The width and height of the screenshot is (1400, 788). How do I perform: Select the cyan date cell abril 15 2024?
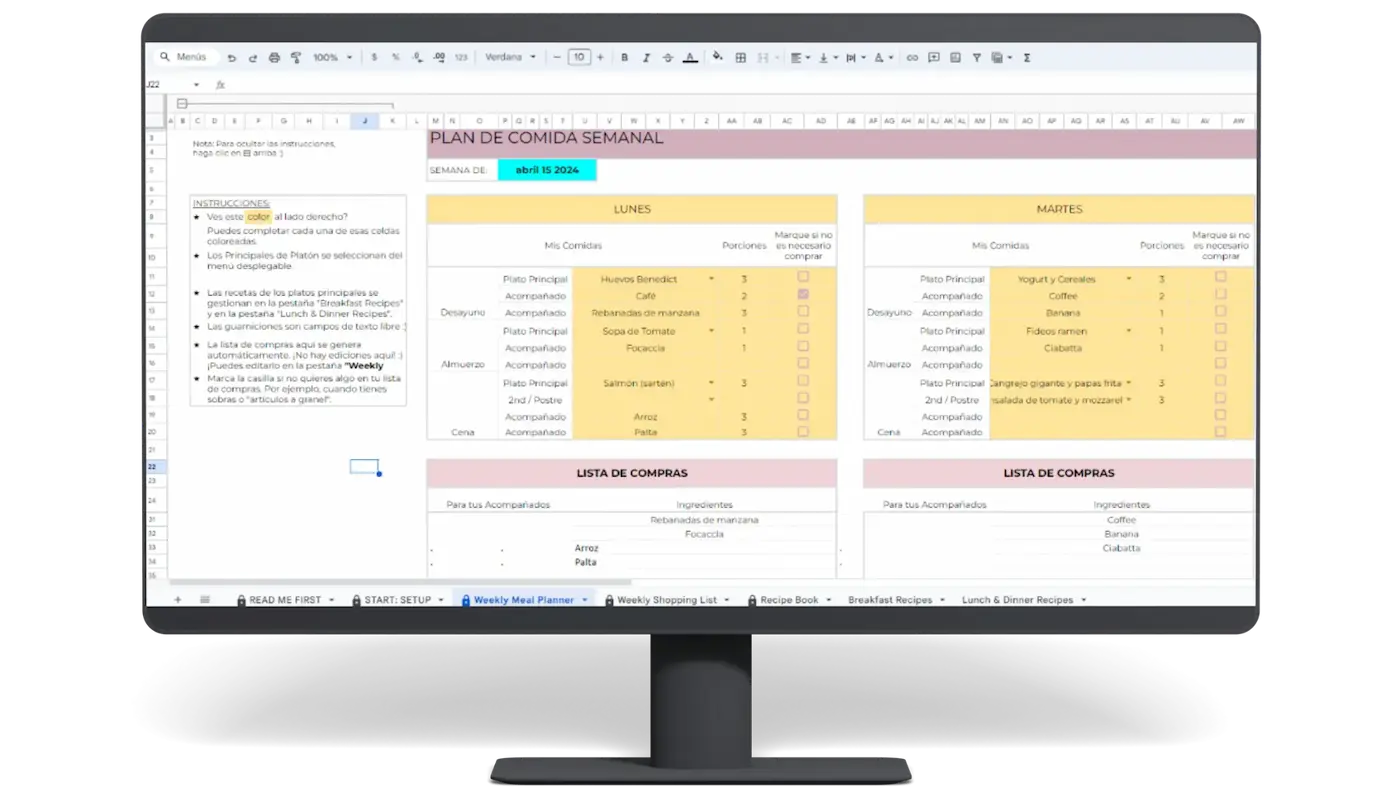coord(547,170)
